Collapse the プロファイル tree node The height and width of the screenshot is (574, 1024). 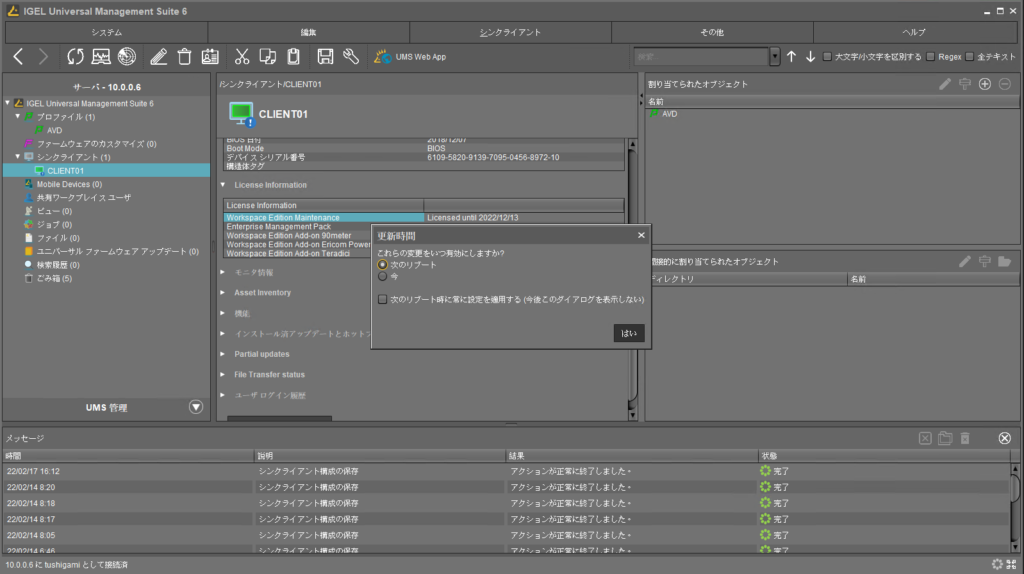click(x=18, y=116)
